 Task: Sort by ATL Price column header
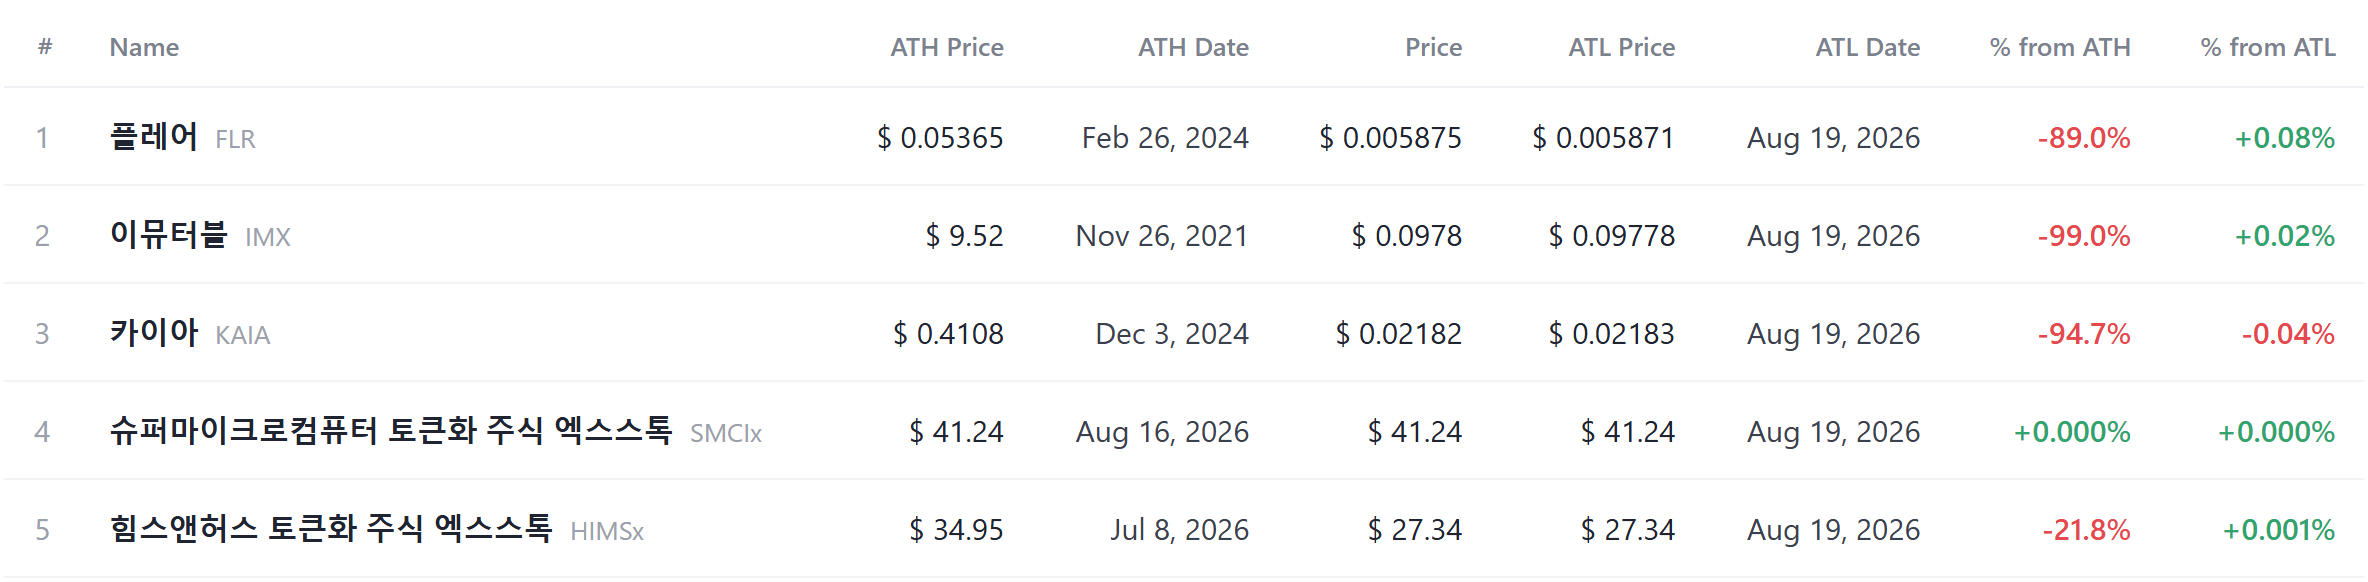[1621, 47]
